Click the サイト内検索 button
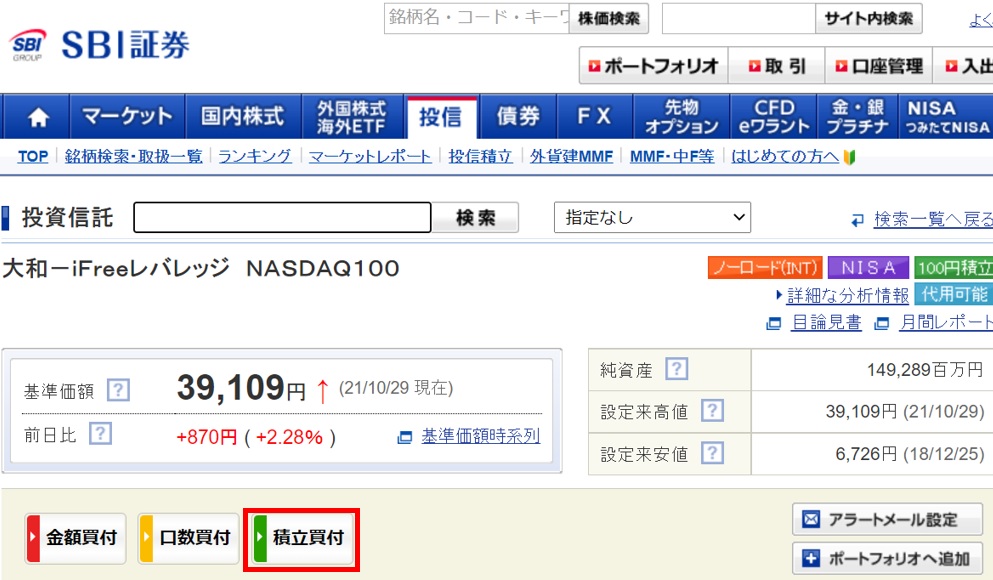This screenshot has width=993, height=580. click(x=868, y=19)
